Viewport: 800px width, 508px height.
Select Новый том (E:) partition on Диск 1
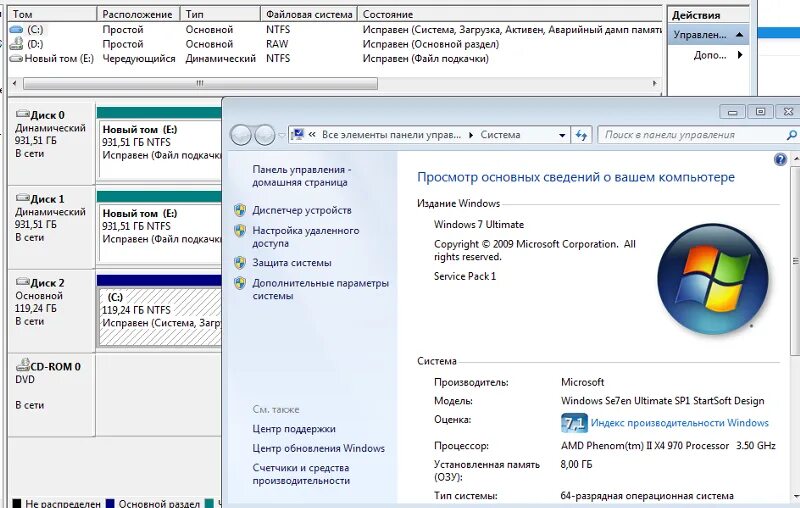click(160, 232)
